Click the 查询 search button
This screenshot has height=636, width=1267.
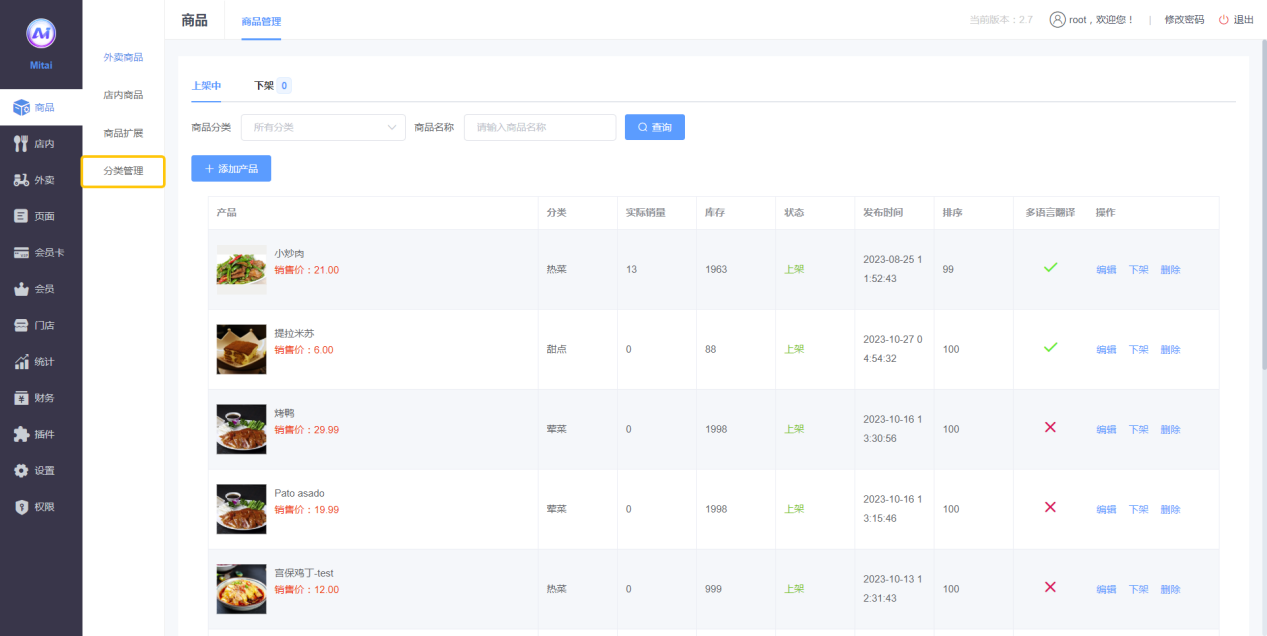click(x=655, y=127)
